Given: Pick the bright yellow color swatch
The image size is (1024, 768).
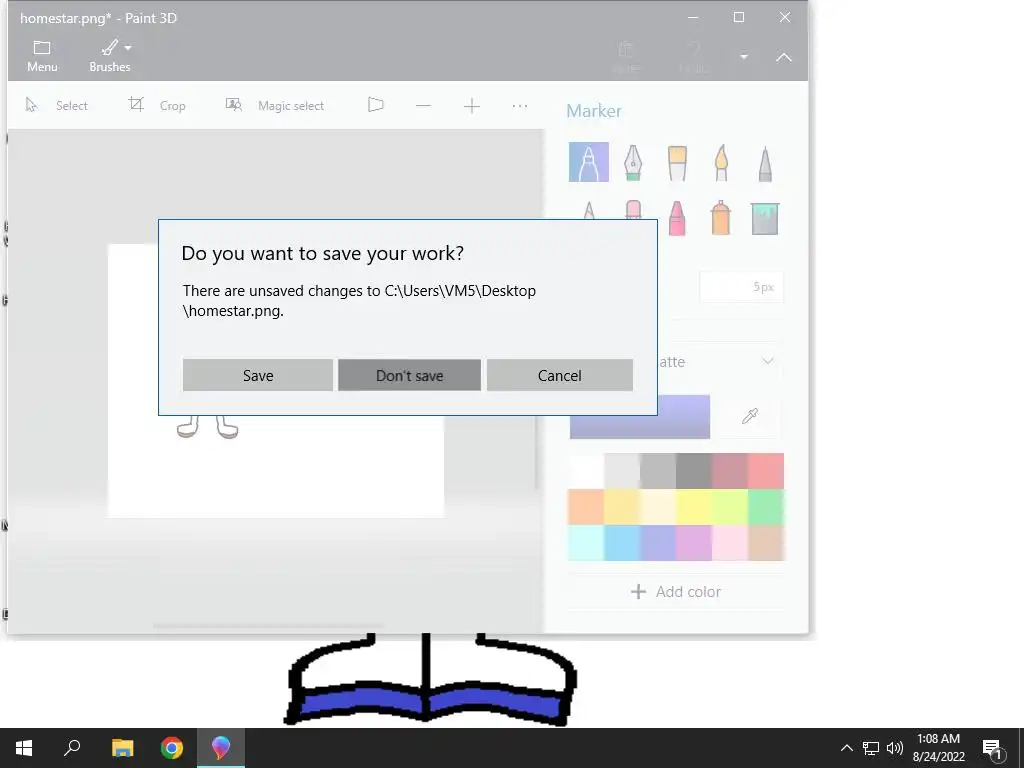Looking at the screenshot, I should tap(694, 507).
